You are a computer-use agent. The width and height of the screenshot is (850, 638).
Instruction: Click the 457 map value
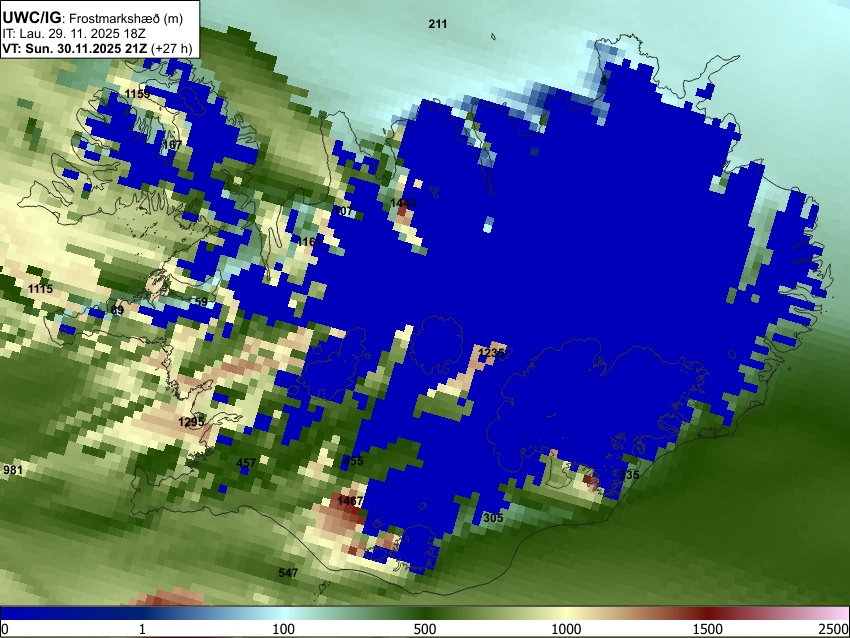coord(246,463)
